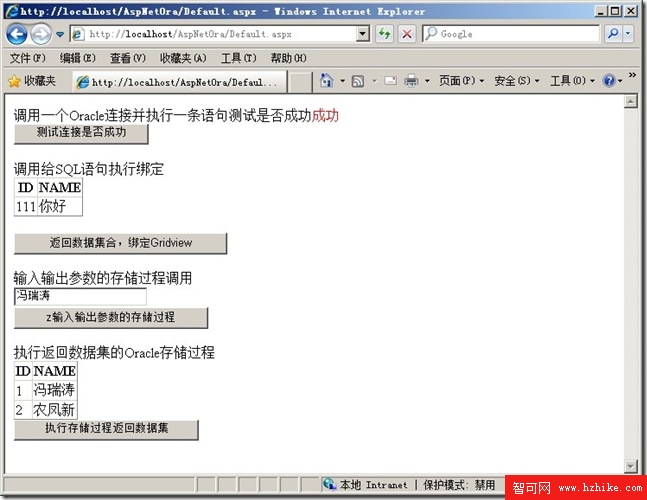Click the Read Mail icon

point(390,80)
